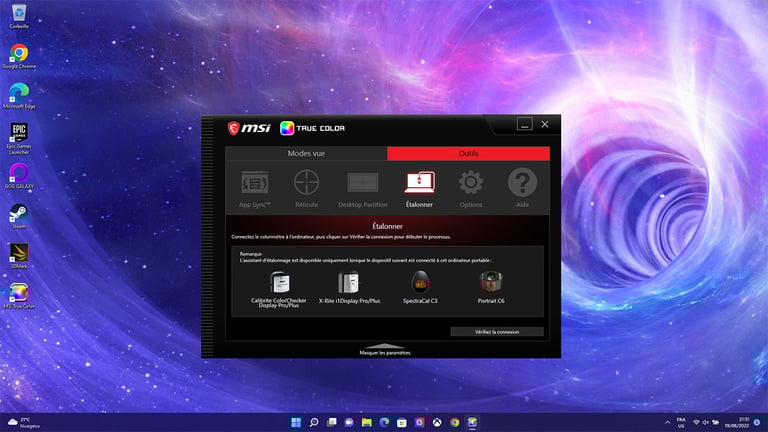Open Steam desktop shortcut

point(19,216)
